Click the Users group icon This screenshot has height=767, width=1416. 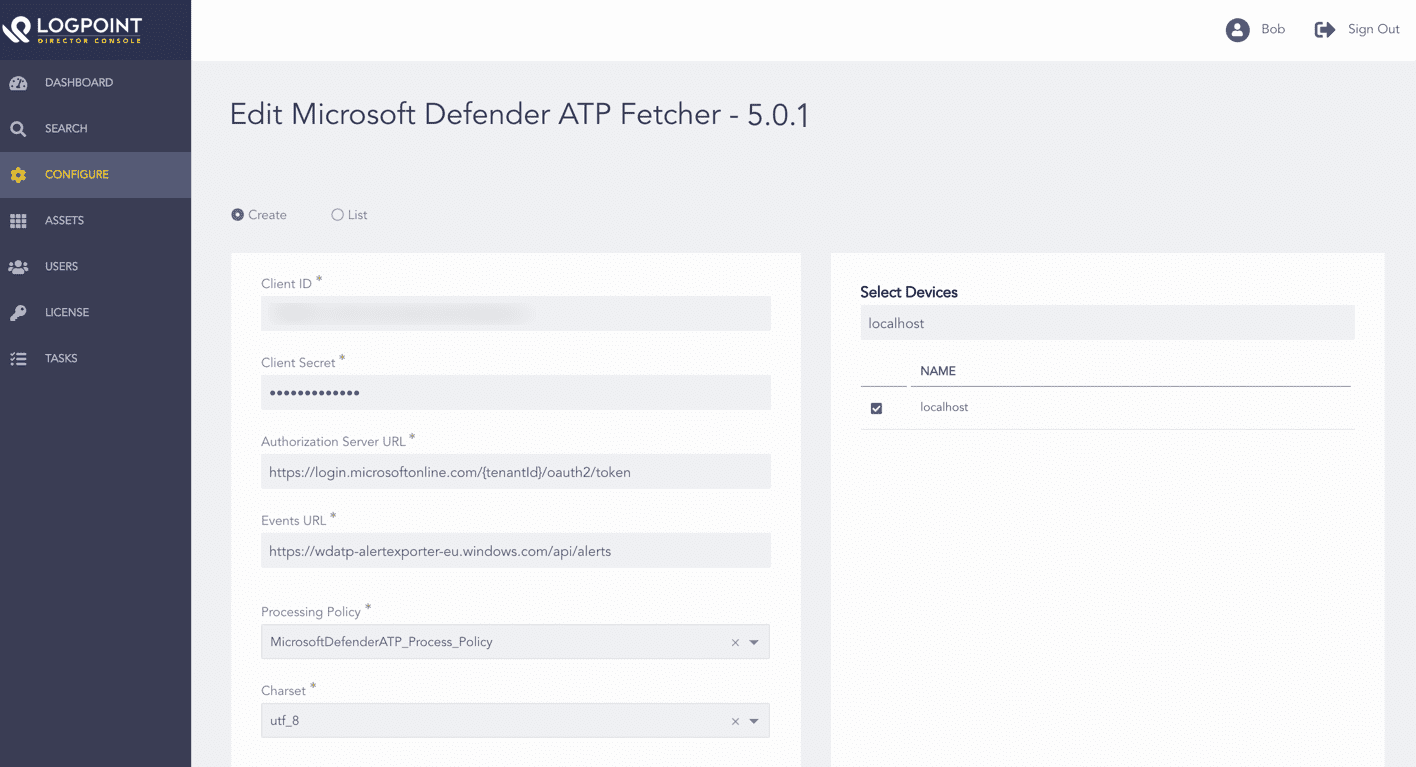point(18,267)
